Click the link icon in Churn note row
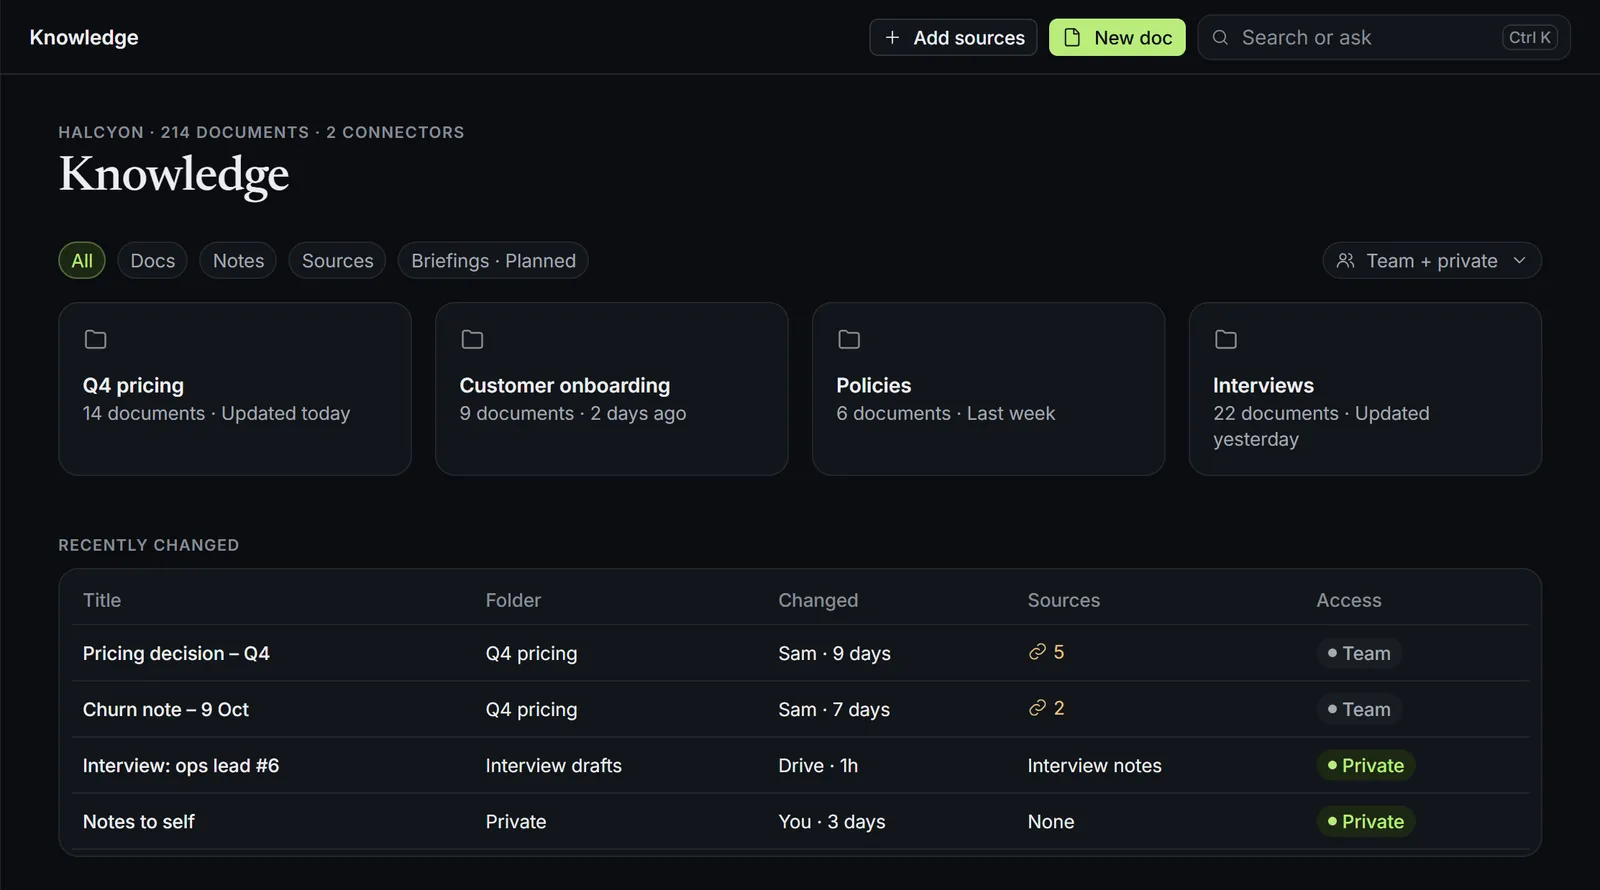 [x=1037, y=708]
